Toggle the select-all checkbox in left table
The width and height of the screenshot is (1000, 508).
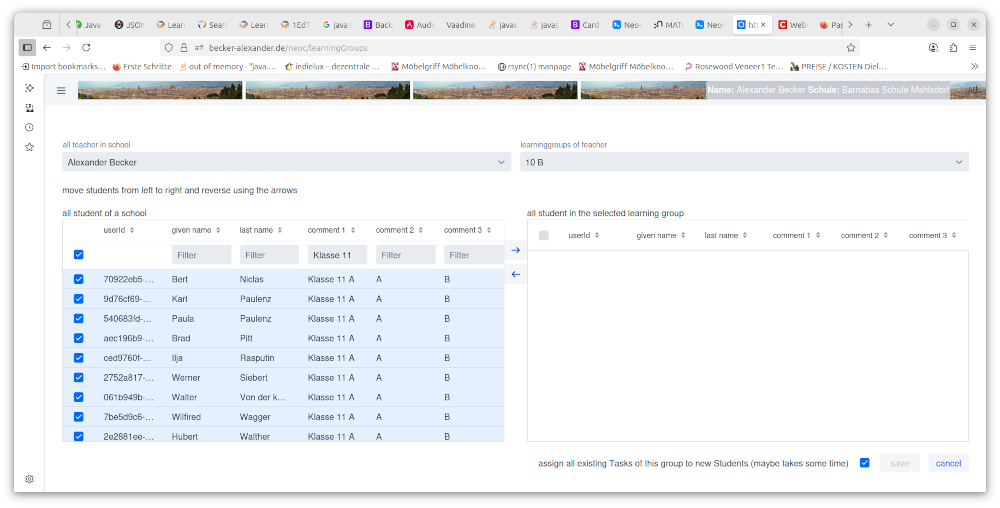coord(78,254)
